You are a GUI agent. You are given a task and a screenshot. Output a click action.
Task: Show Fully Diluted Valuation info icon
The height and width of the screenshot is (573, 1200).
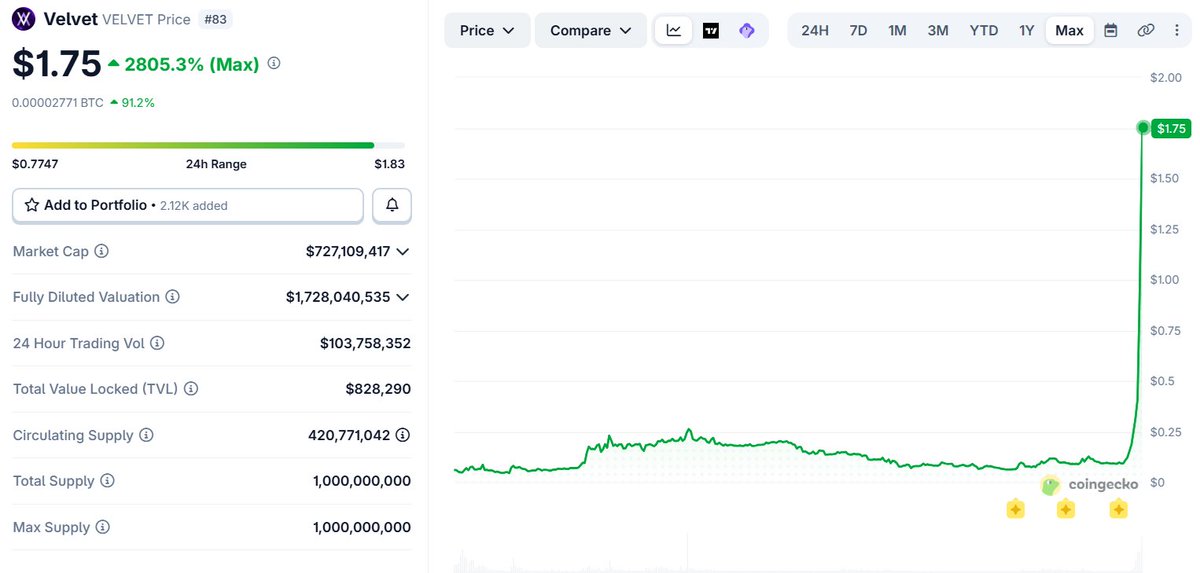(x=172, y=297)
